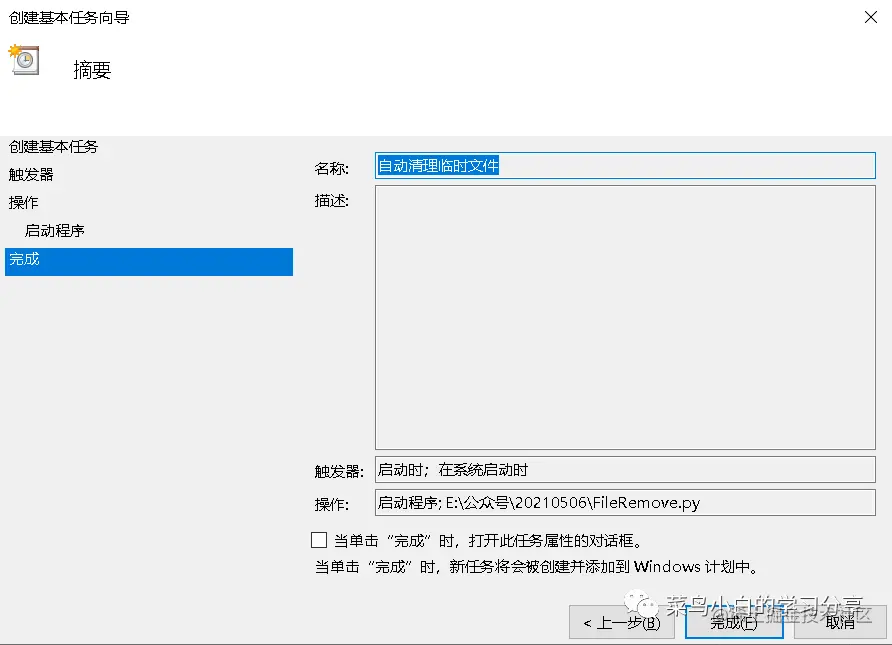Close the 创建基本任务向导 dialog
Screen dimensions: 892x645
tap(870, 17)
